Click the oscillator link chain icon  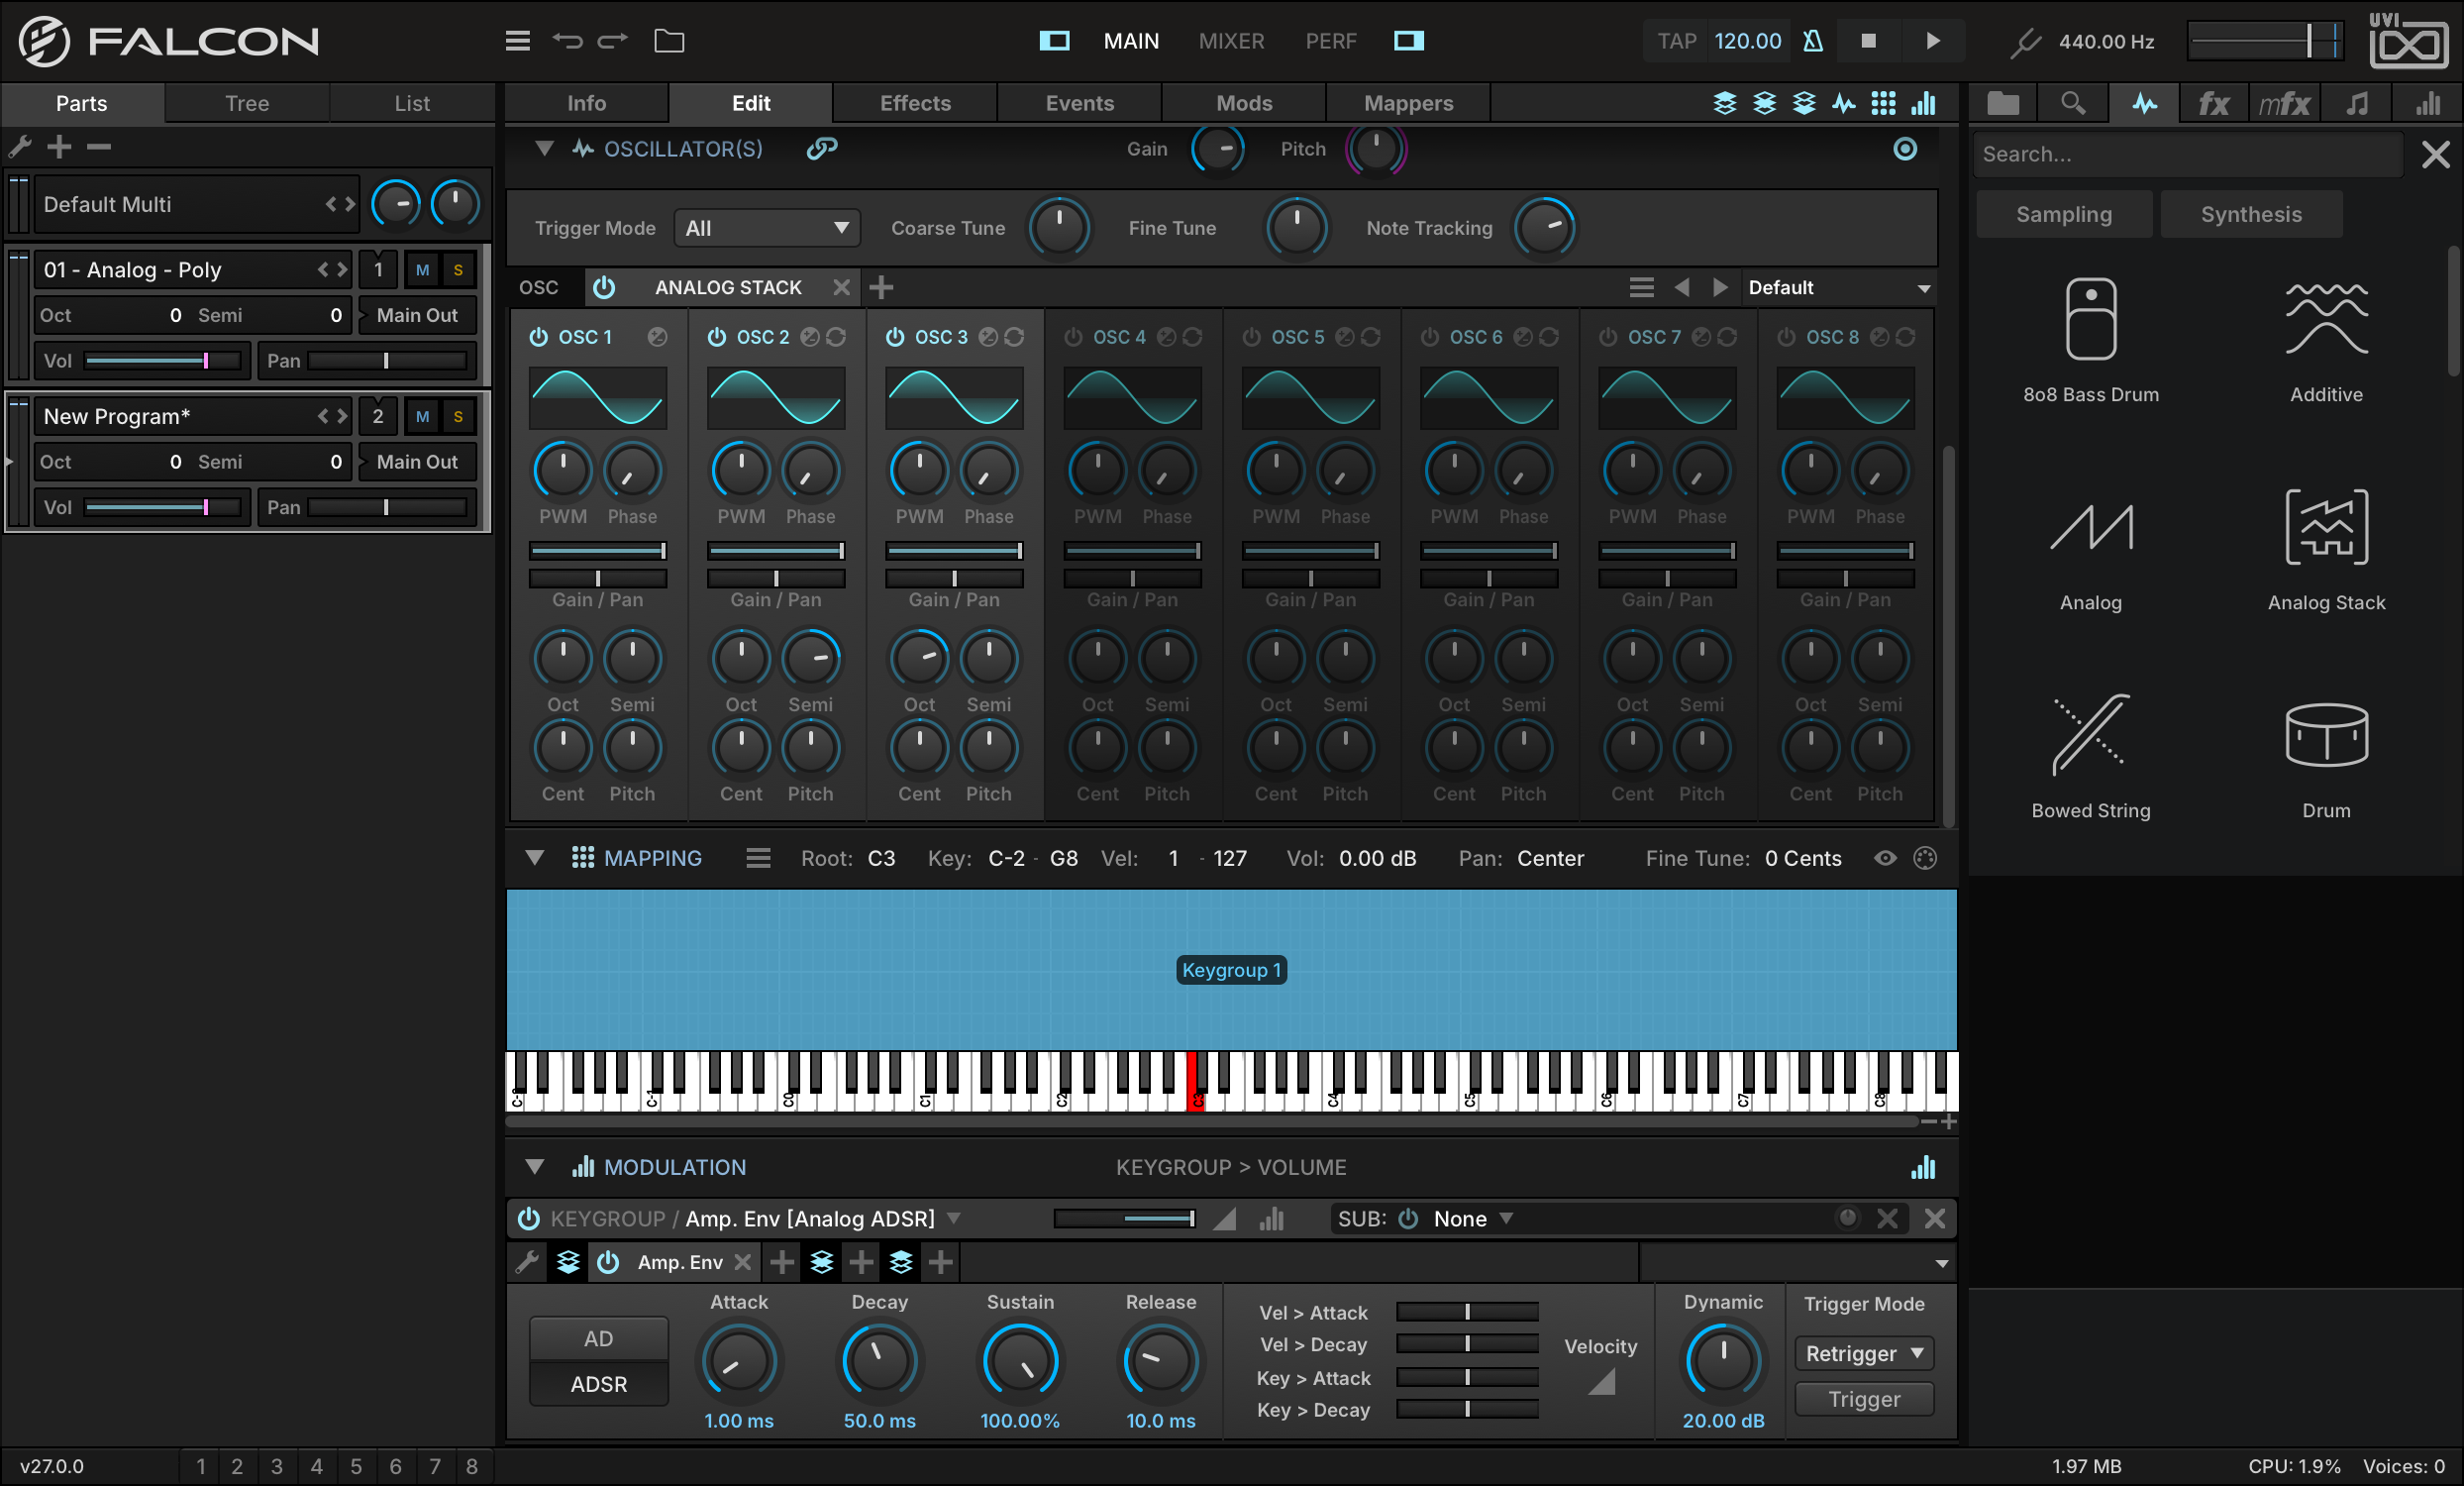[821, 149]
